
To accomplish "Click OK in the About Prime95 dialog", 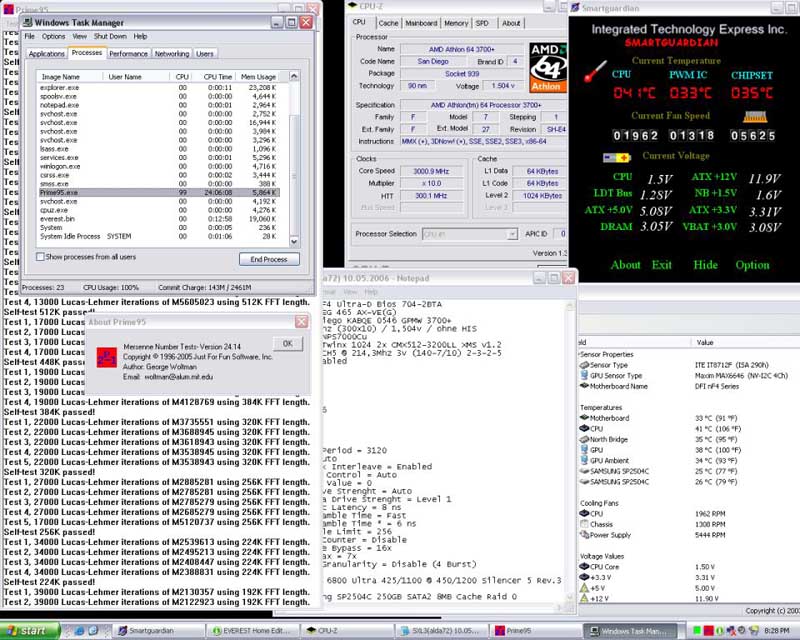I will [288, 343].
